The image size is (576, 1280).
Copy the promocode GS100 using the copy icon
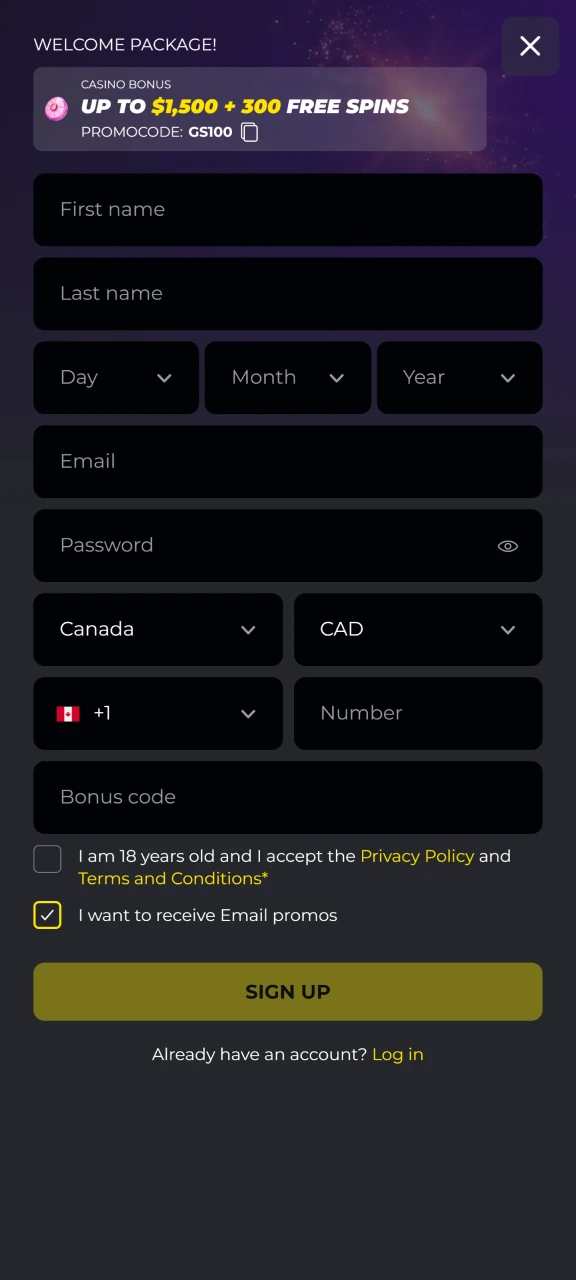tap(249, 132)
